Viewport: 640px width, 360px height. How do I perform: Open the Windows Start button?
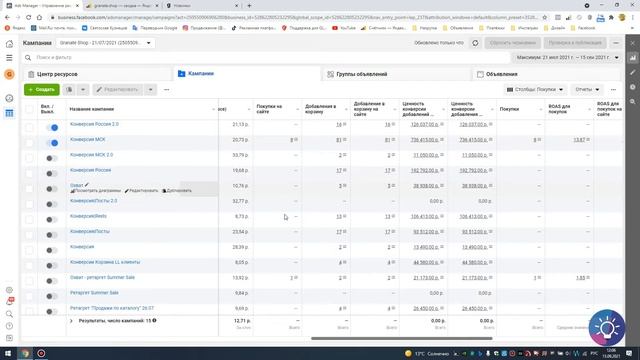pos(8,353)
